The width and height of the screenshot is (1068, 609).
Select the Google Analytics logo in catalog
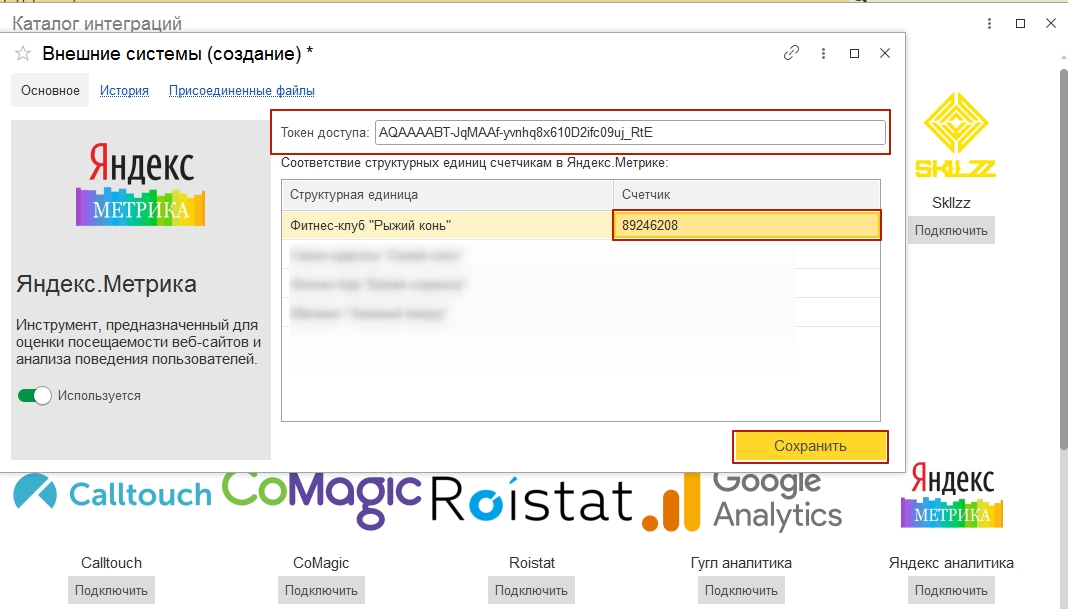[x=742, y=501]
